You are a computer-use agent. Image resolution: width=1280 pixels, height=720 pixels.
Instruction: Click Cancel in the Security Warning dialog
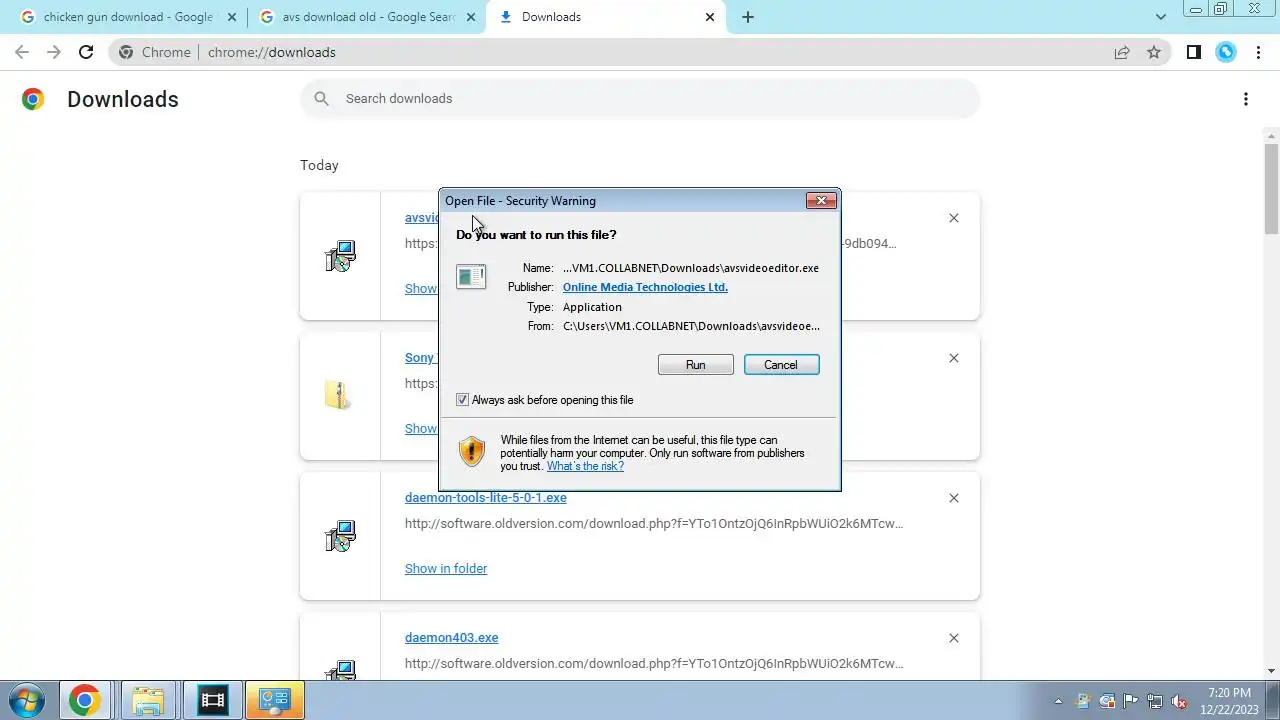pos(781,365)
